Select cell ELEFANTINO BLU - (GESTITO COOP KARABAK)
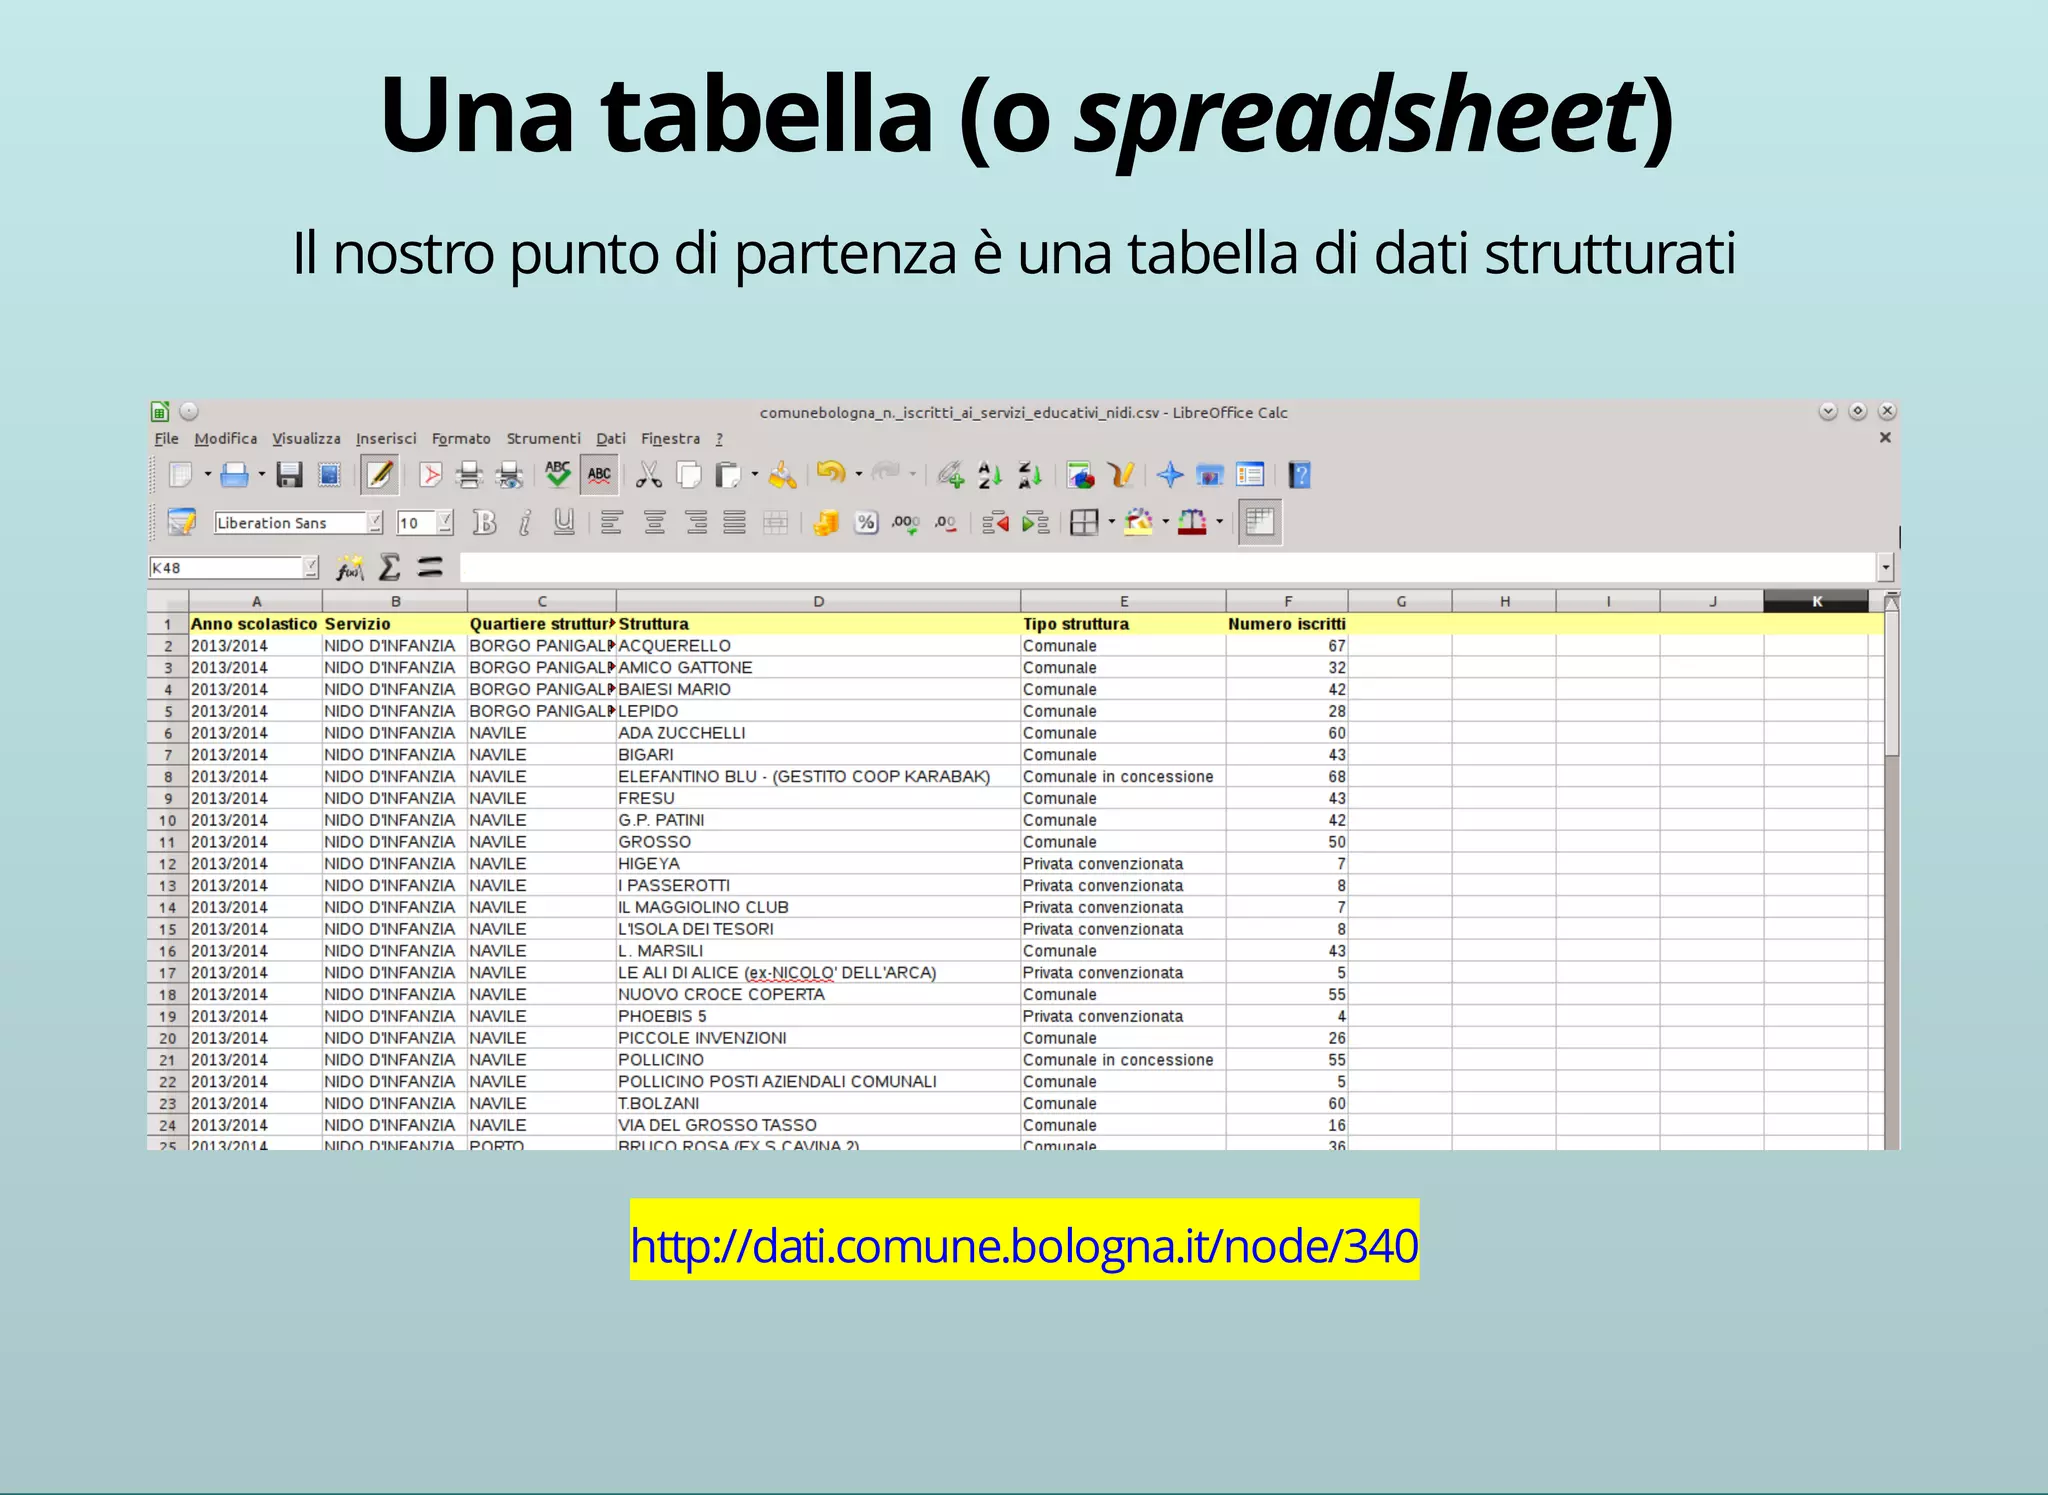 tap(818, 777)
